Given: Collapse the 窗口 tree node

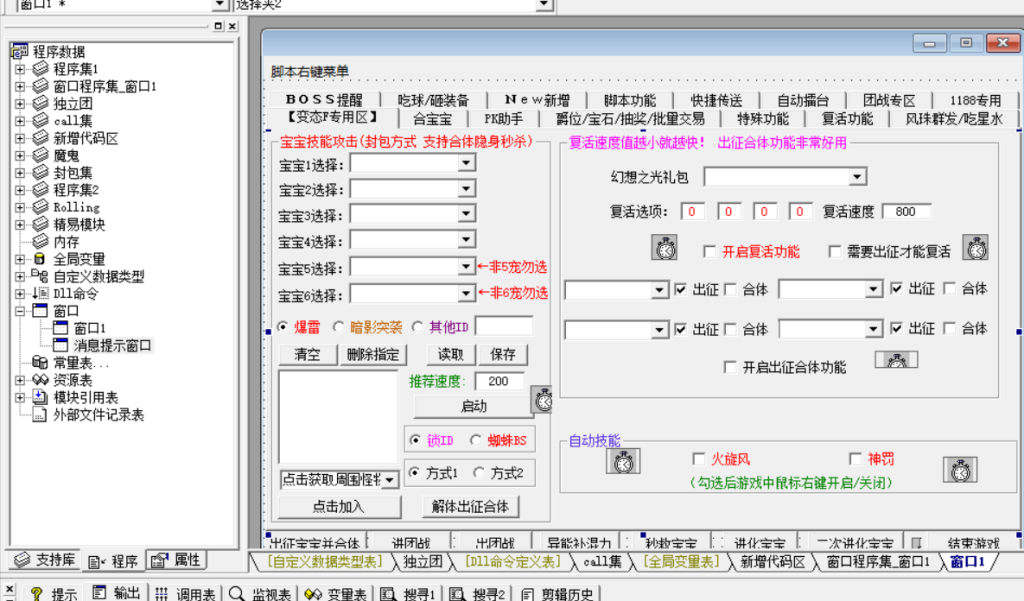Looking at the screenshot, I should click(20, 311).
